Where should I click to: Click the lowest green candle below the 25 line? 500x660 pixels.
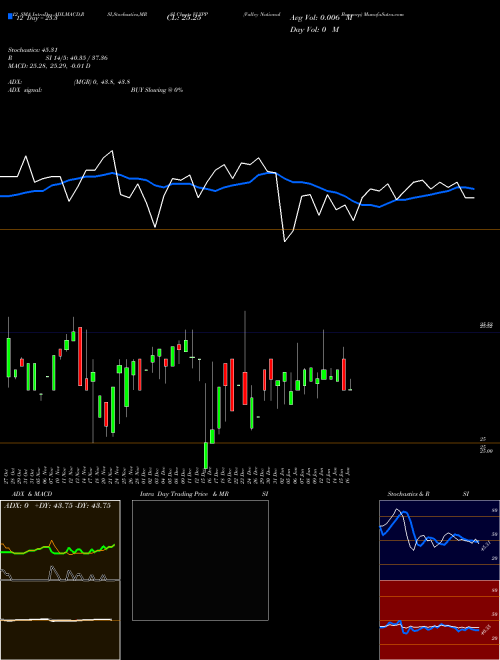point(206,455)
